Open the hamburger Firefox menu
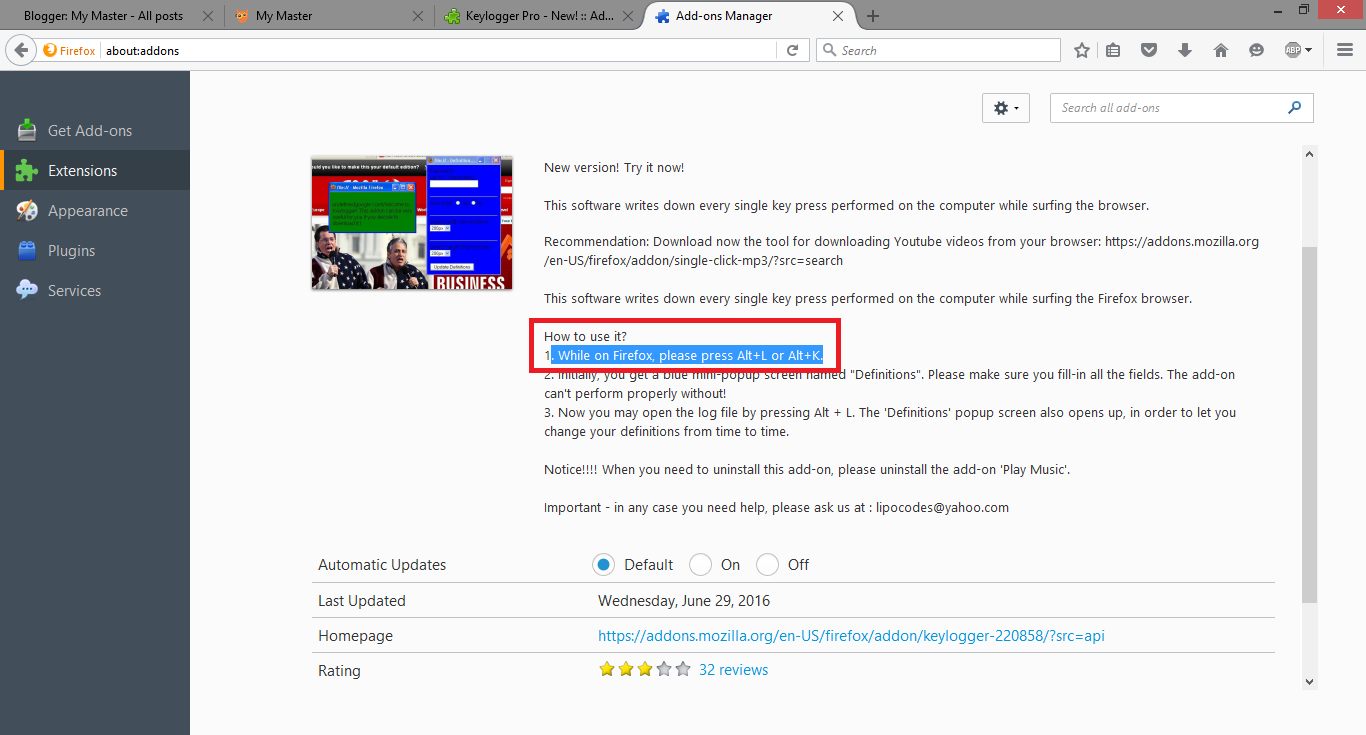The image size is (1366, 735). click(x=1345, y=50)
